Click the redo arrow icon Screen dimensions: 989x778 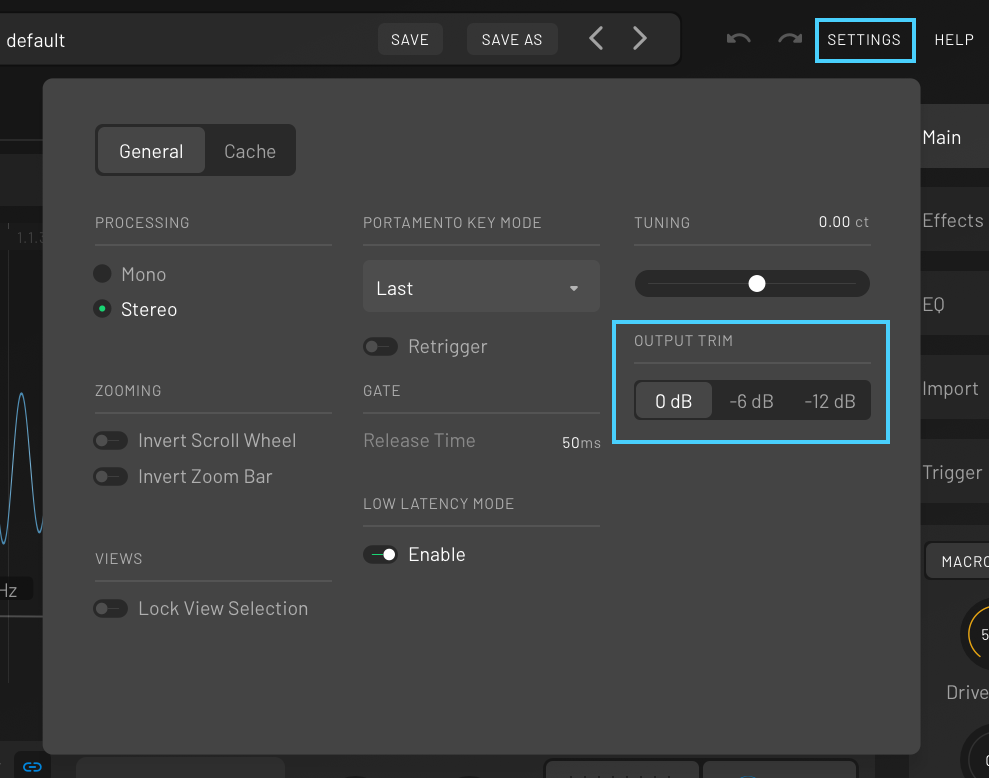coord(790,39)
